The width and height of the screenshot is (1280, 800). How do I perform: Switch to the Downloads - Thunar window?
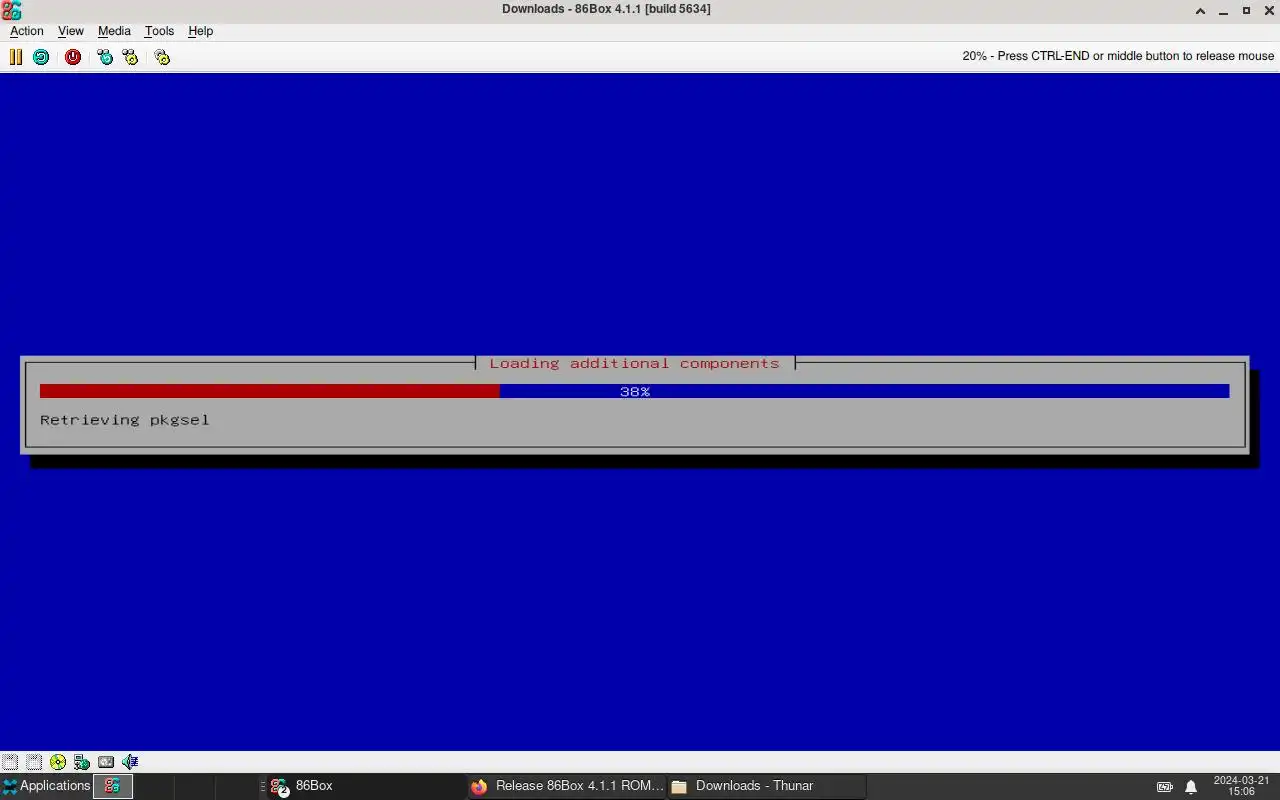(x=766, y=786)
